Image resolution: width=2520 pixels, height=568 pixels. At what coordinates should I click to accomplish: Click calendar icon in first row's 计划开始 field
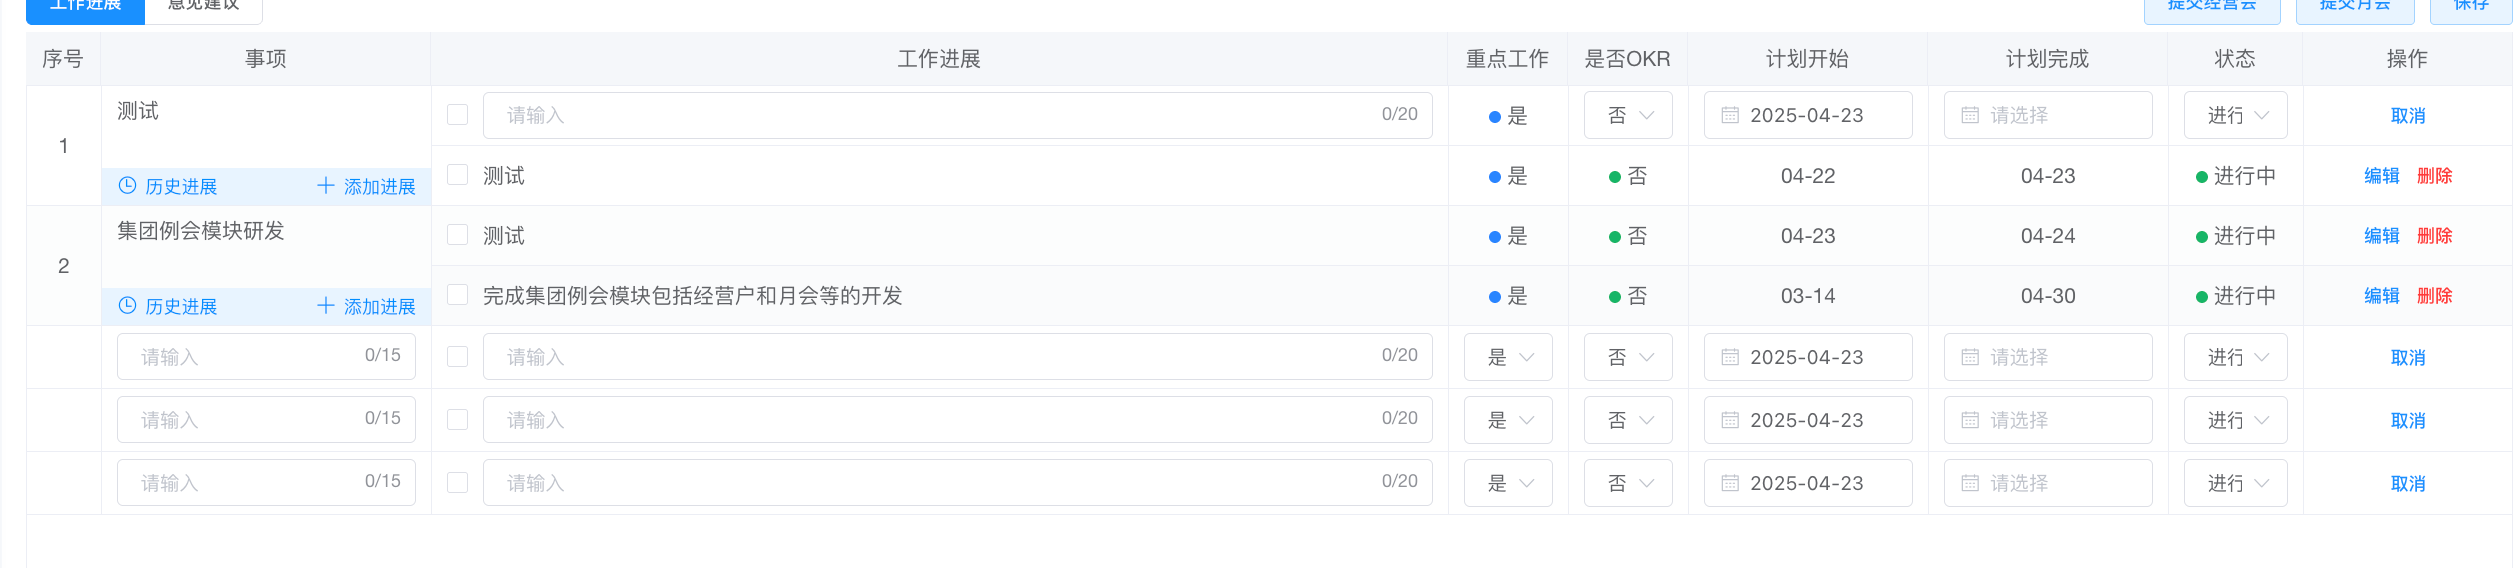tap(1730, 116)
